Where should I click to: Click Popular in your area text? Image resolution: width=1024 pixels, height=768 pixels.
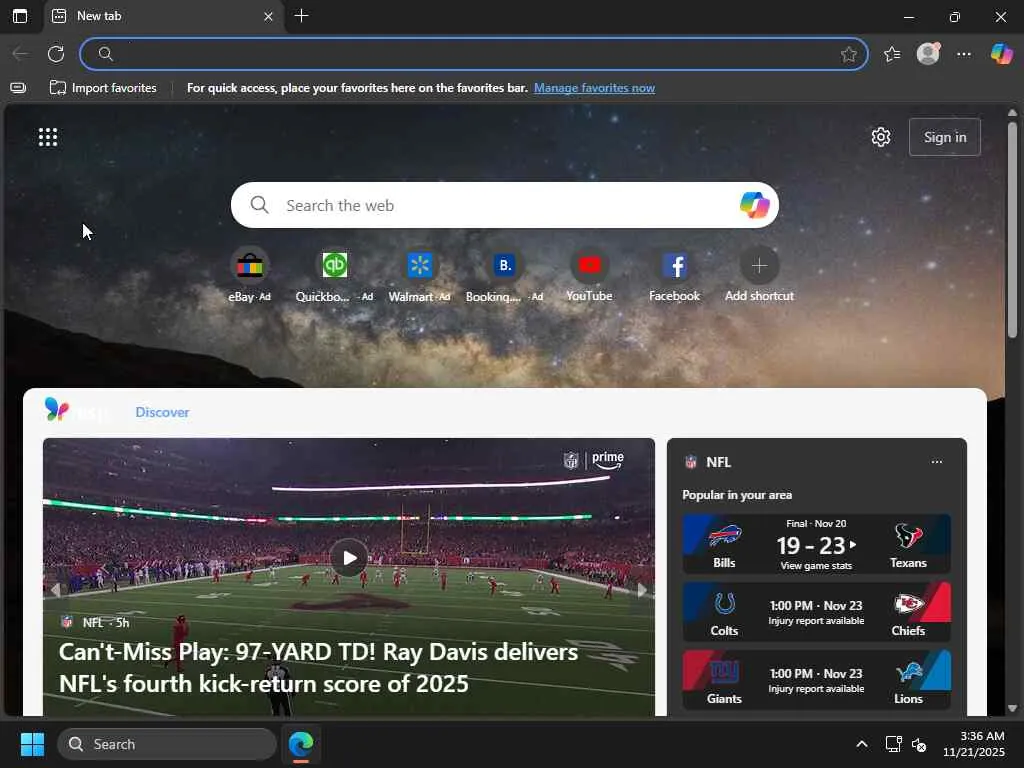click(x=737, y=495)
